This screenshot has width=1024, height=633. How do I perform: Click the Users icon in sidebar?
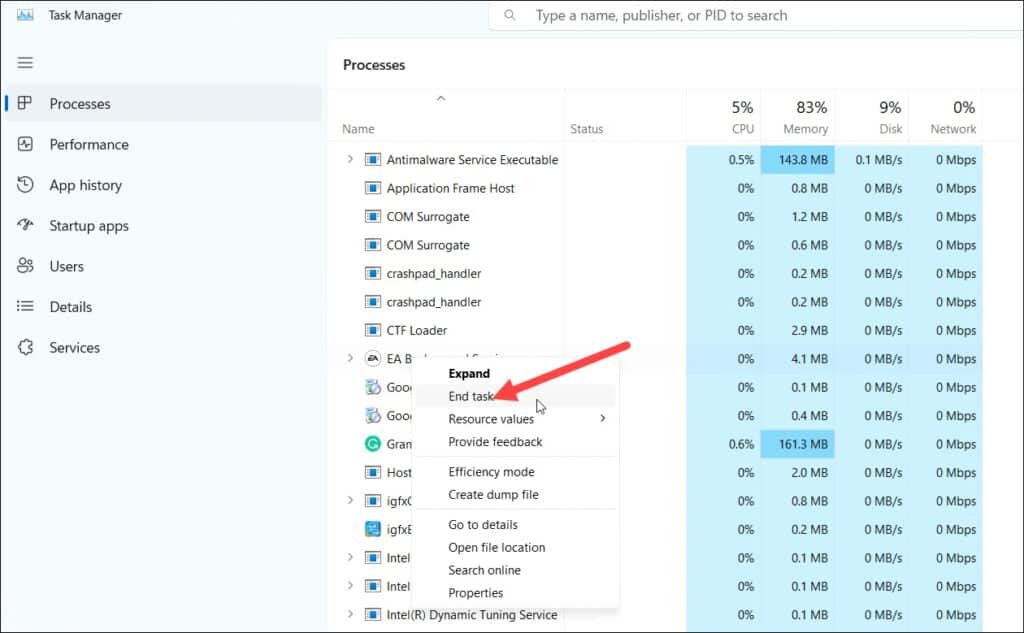coord(26,266)
